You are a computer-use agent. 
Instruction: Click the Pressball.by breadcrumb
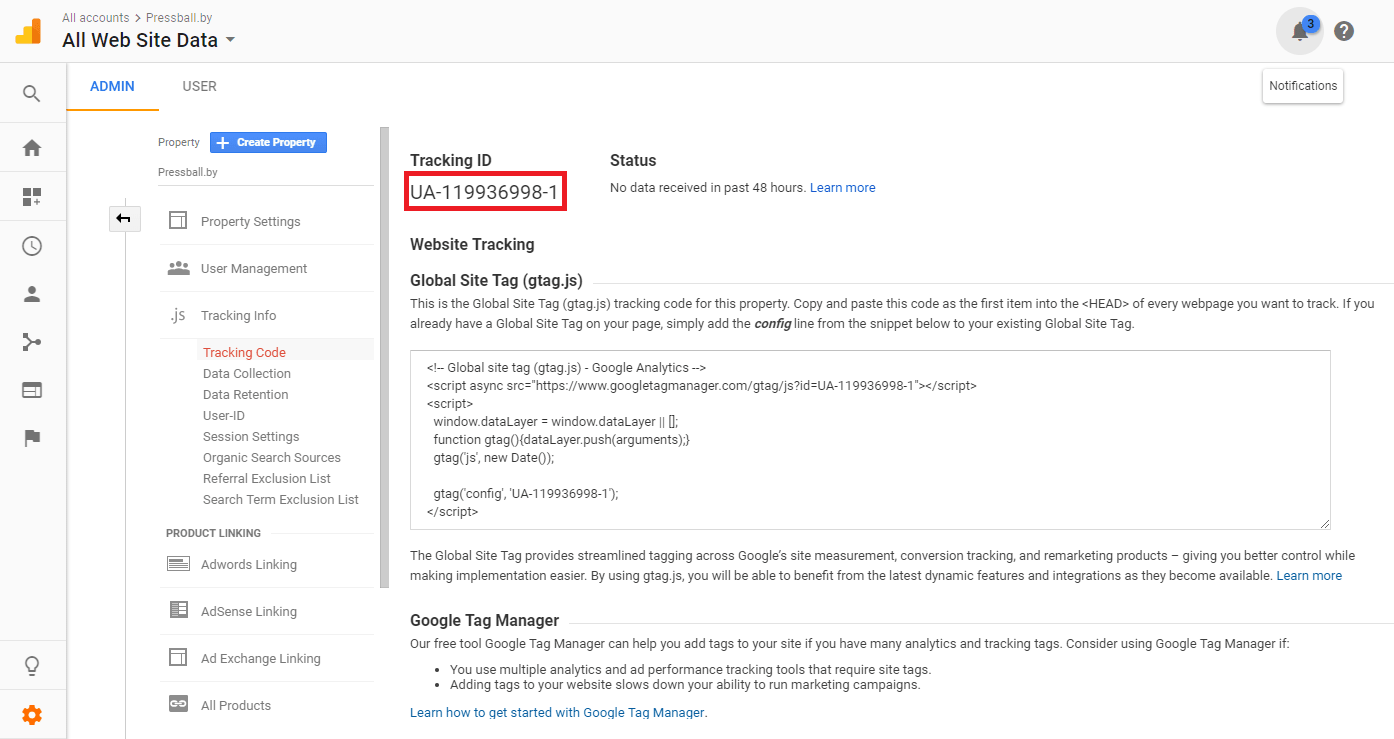pyautogui.click(x=179, y=18)
